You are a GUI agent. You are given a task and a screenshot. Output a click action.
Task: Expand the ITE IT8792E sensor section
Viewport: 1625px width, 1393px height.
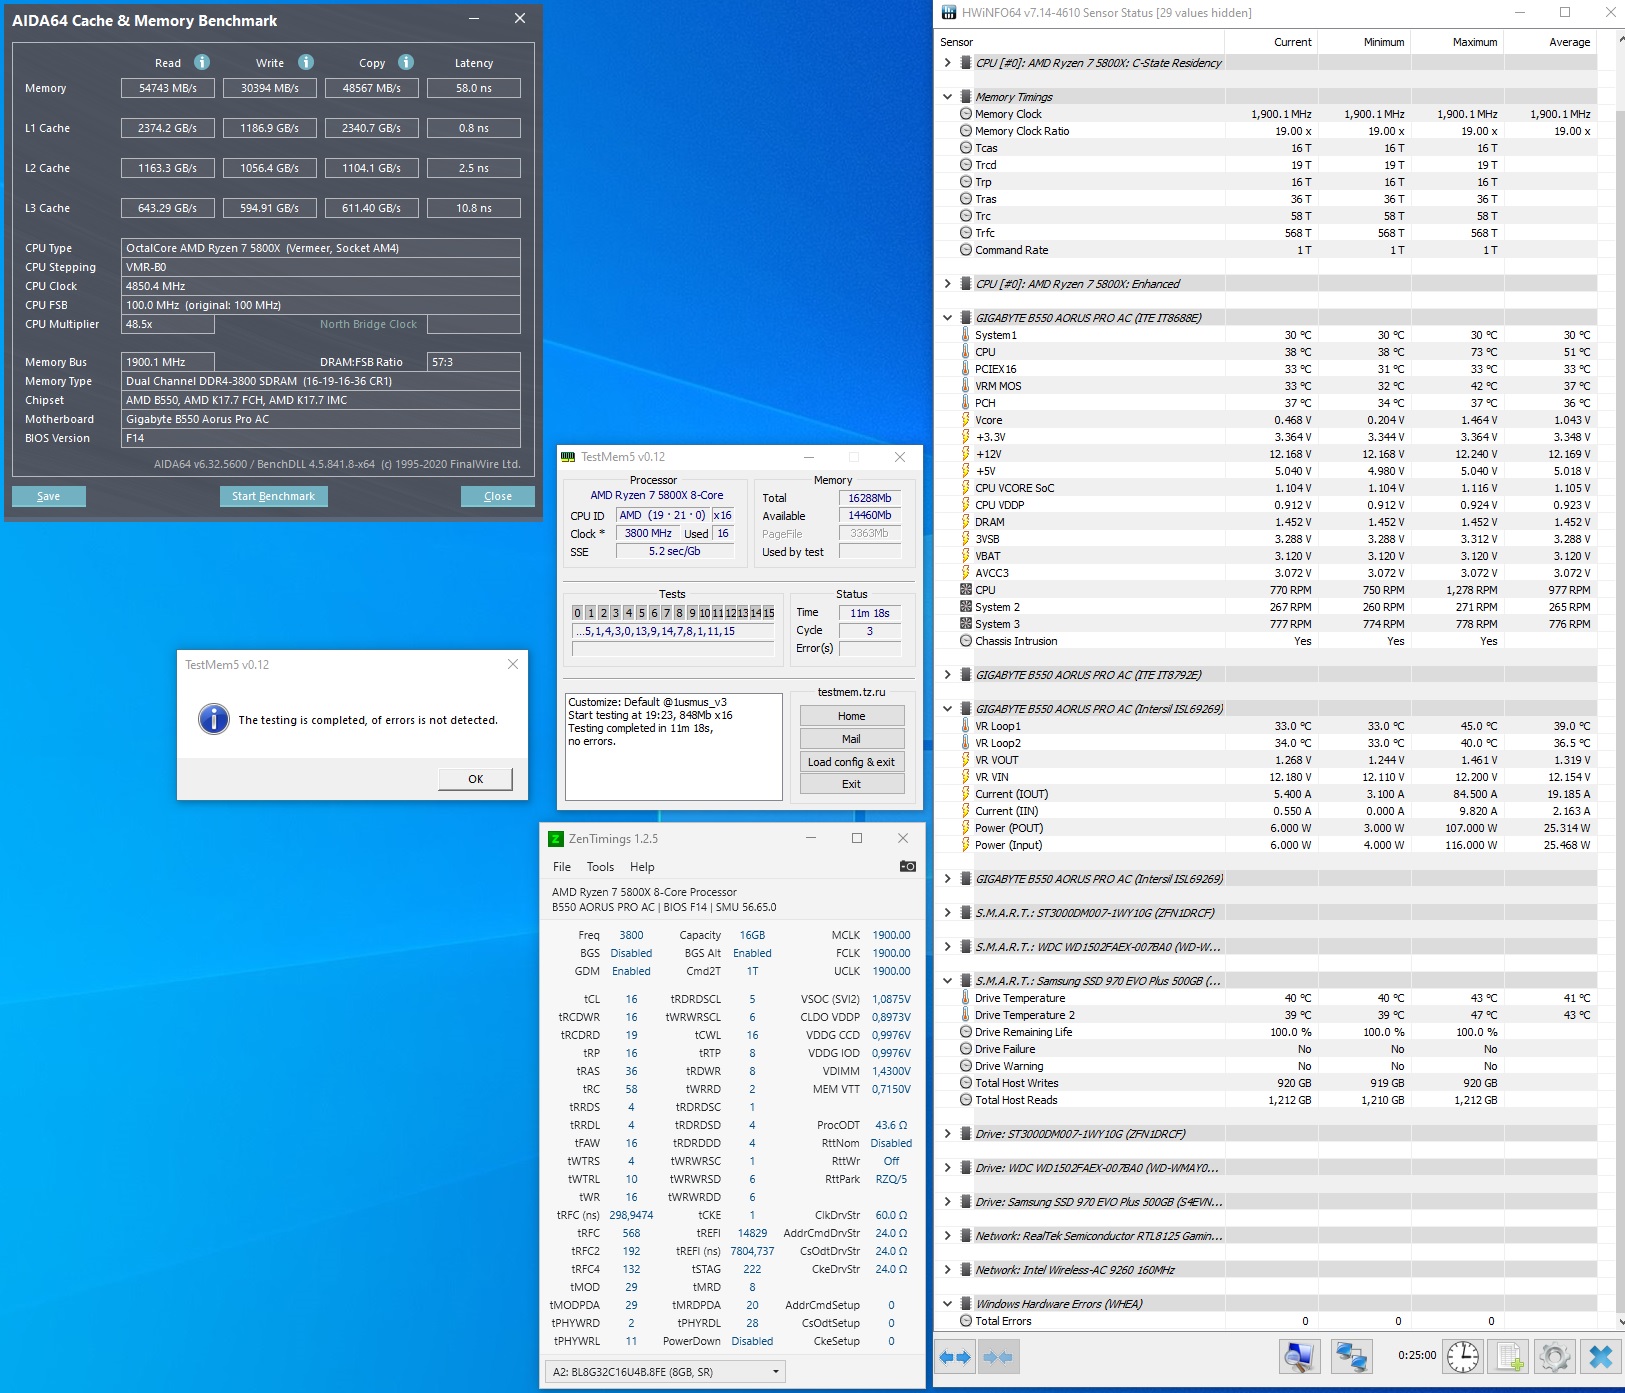pyautogui.click(x=947, y=675)
